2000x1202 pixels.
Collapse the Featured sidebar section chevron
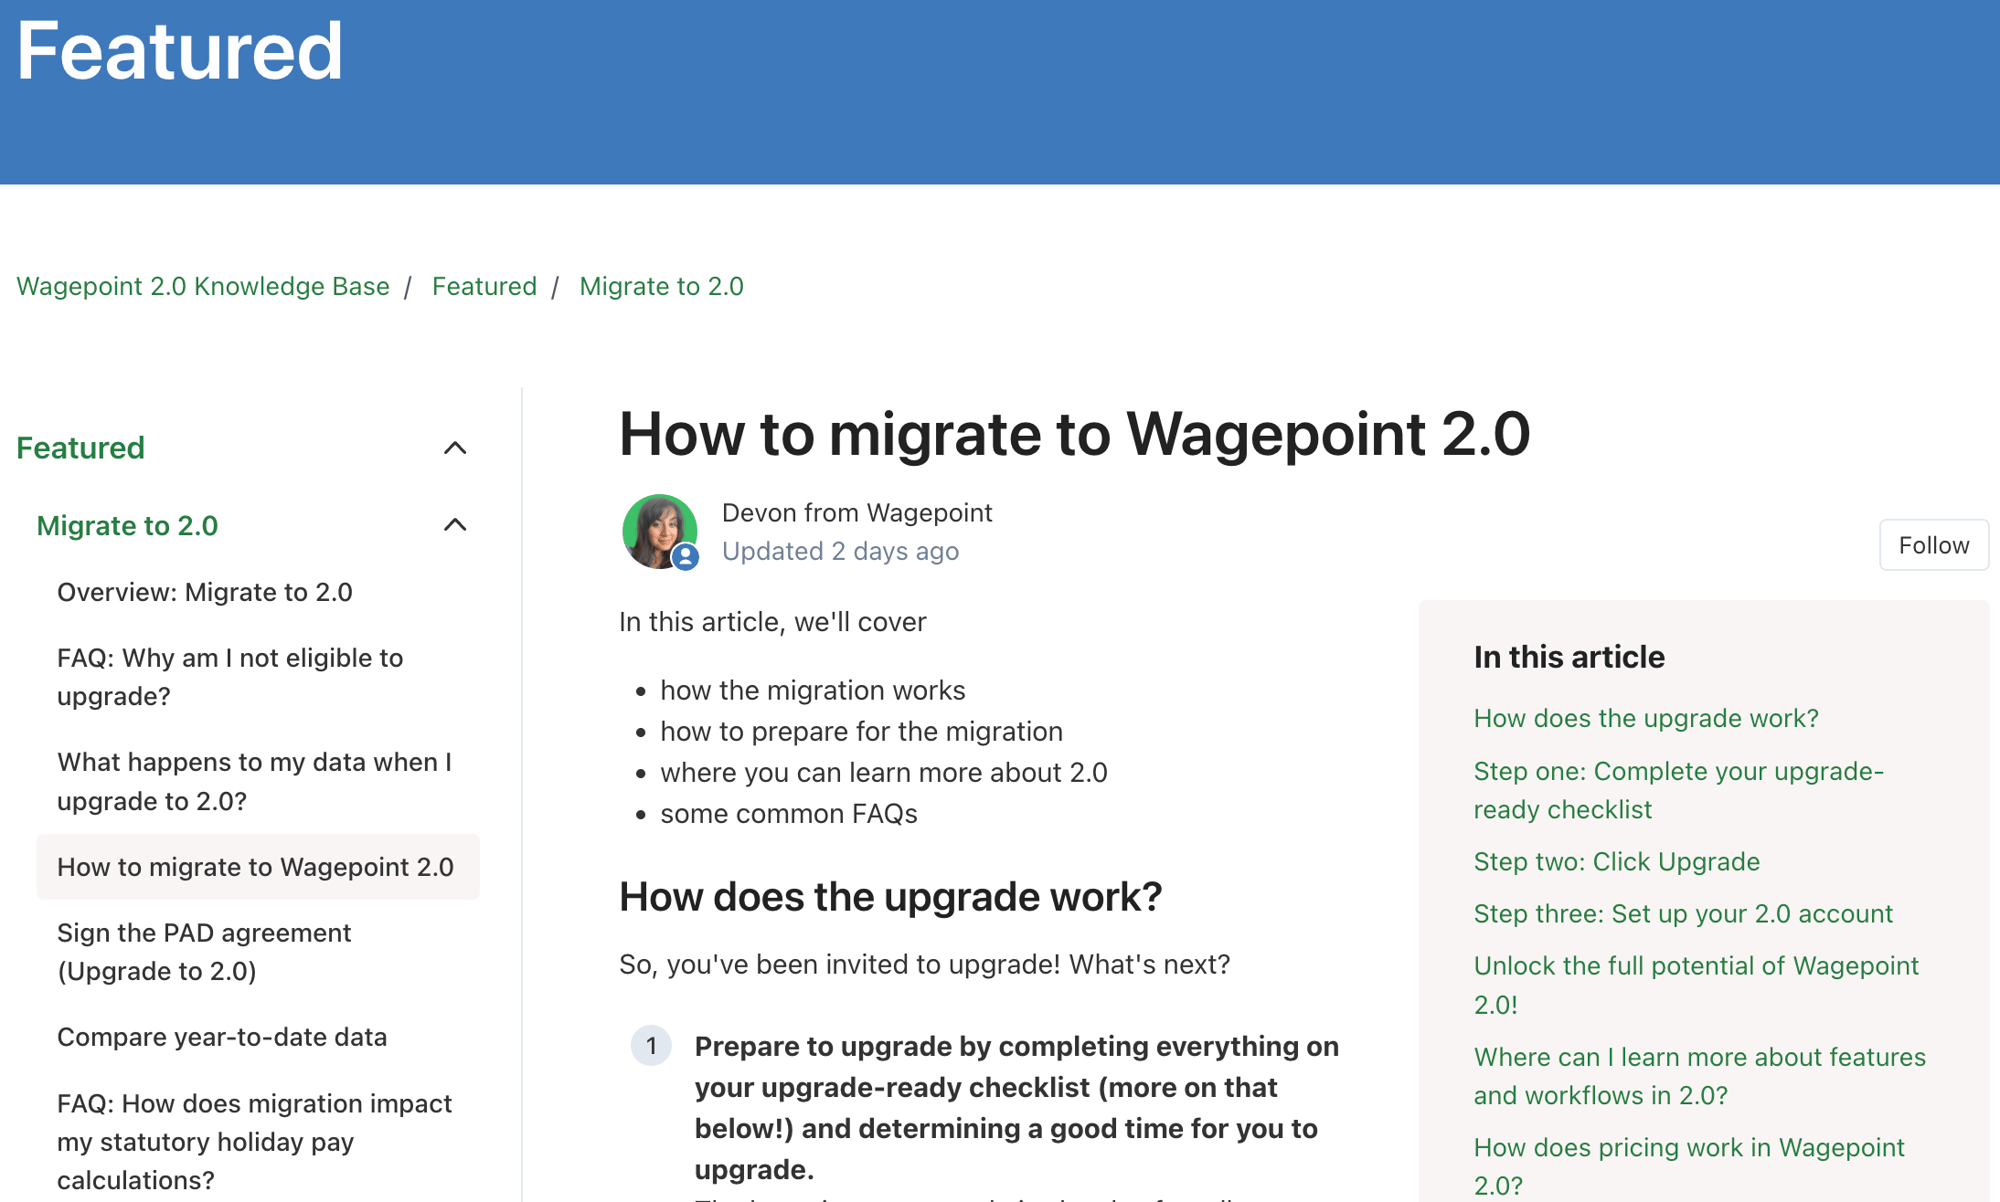455,448
